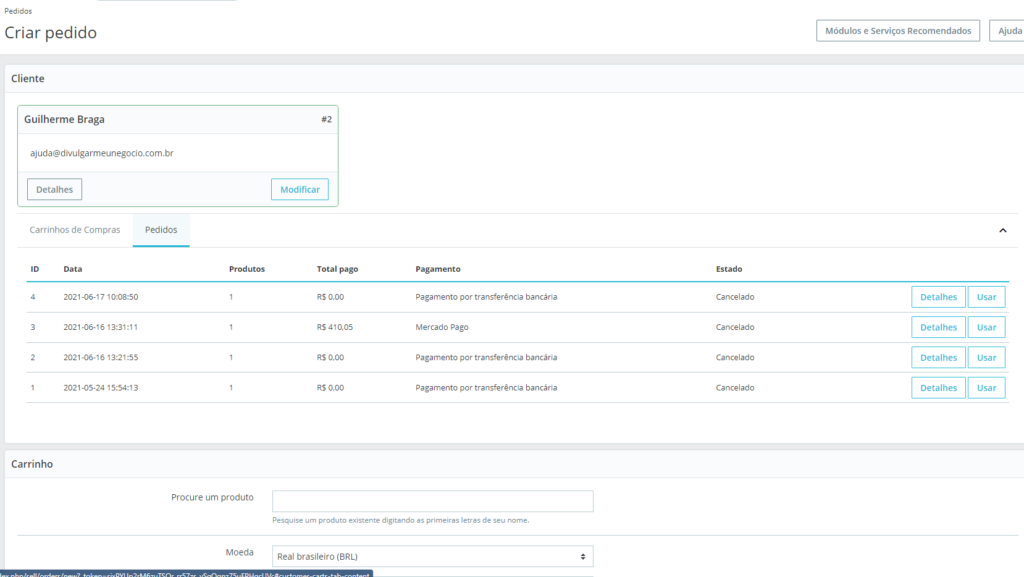The height and width of the screenshot is (577, 1024).
Task: Select the Pedidos tab
Action: tap(161, 230)
